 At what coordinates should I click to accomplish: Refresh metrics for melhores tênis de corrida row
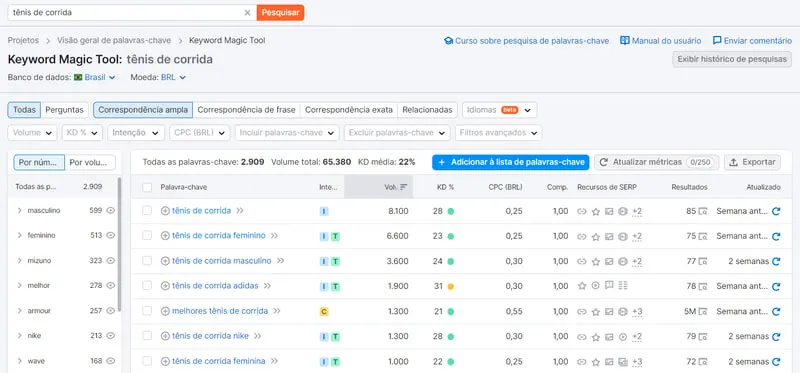pyautogui.click(x=776, y=311)
